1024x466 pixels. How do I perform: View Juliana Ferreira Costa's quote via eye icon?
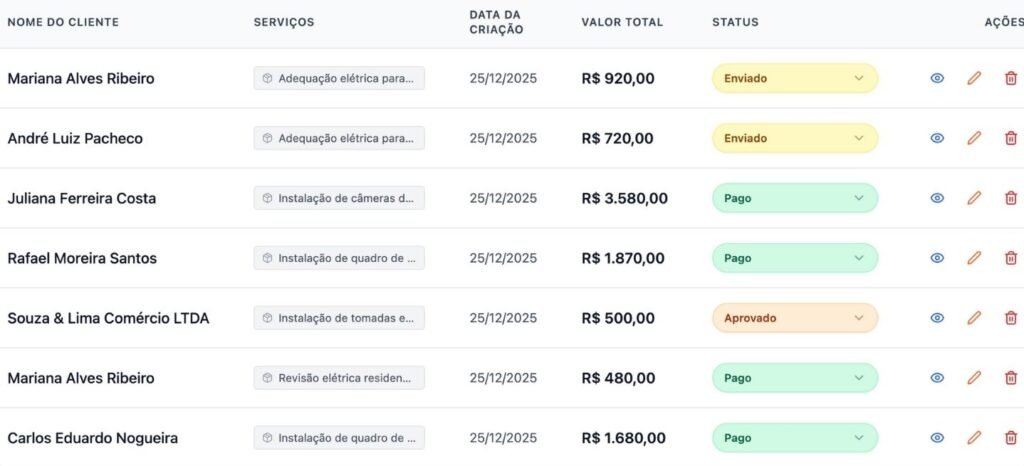coord(937,198)
